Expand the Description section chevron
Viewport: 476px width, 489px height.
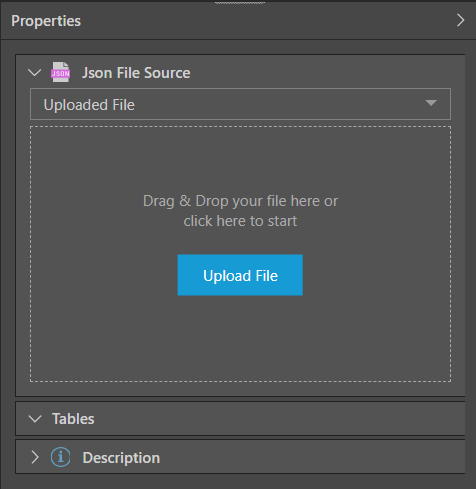35,457
